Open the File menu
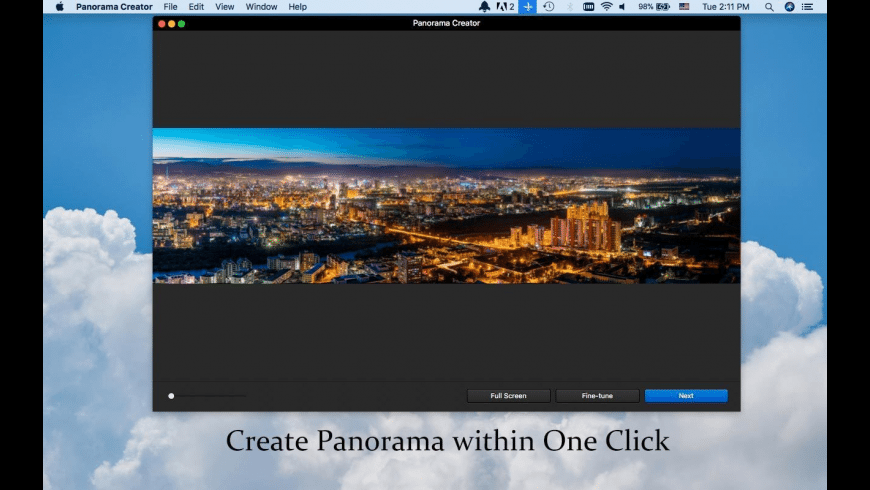 click(x=170, y=7)
